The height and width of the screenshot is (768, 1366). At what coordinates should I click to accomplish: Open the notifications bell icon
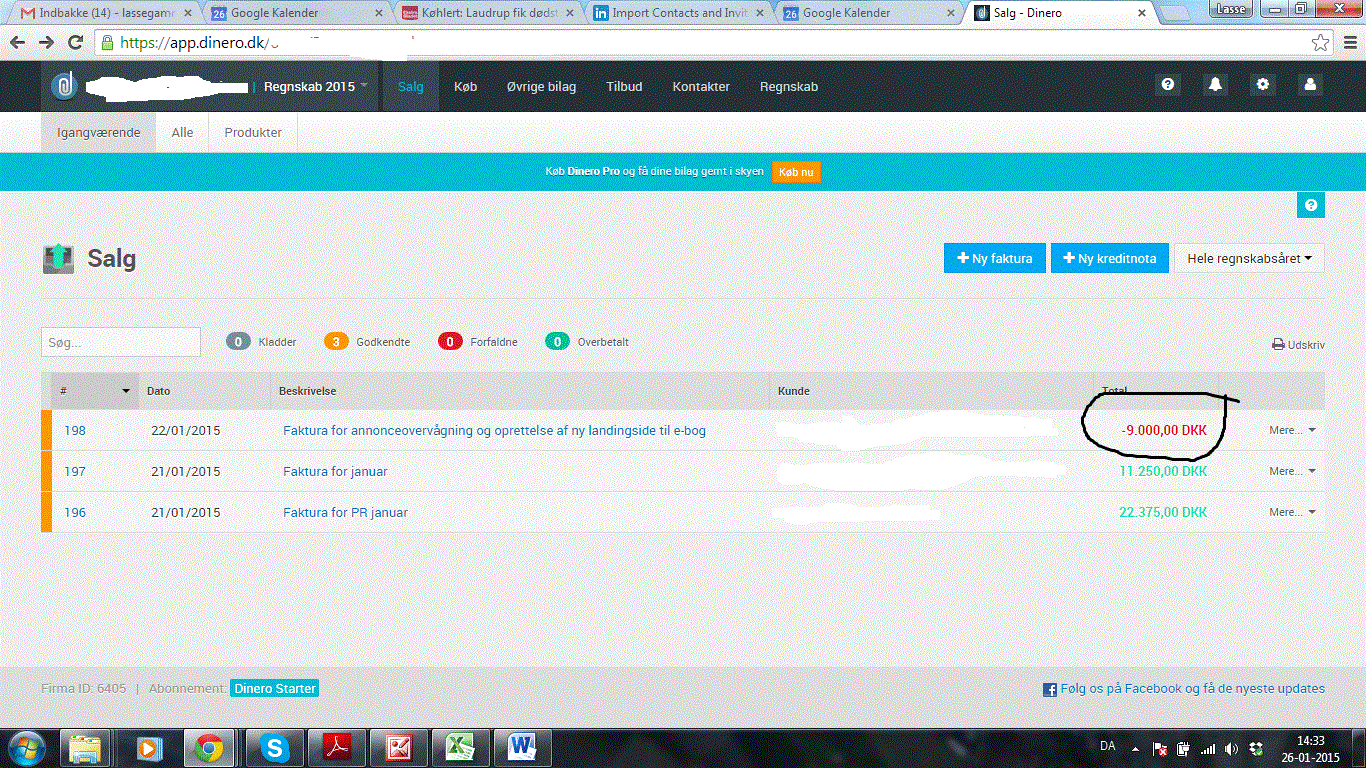pos(1215,86)
